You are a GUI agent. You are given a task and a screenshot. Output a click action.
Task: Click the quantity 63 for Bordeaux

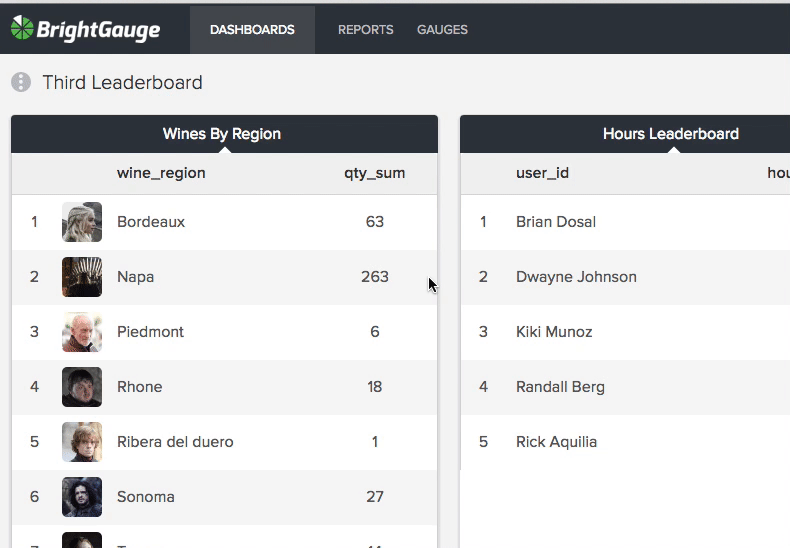[375, 222]
